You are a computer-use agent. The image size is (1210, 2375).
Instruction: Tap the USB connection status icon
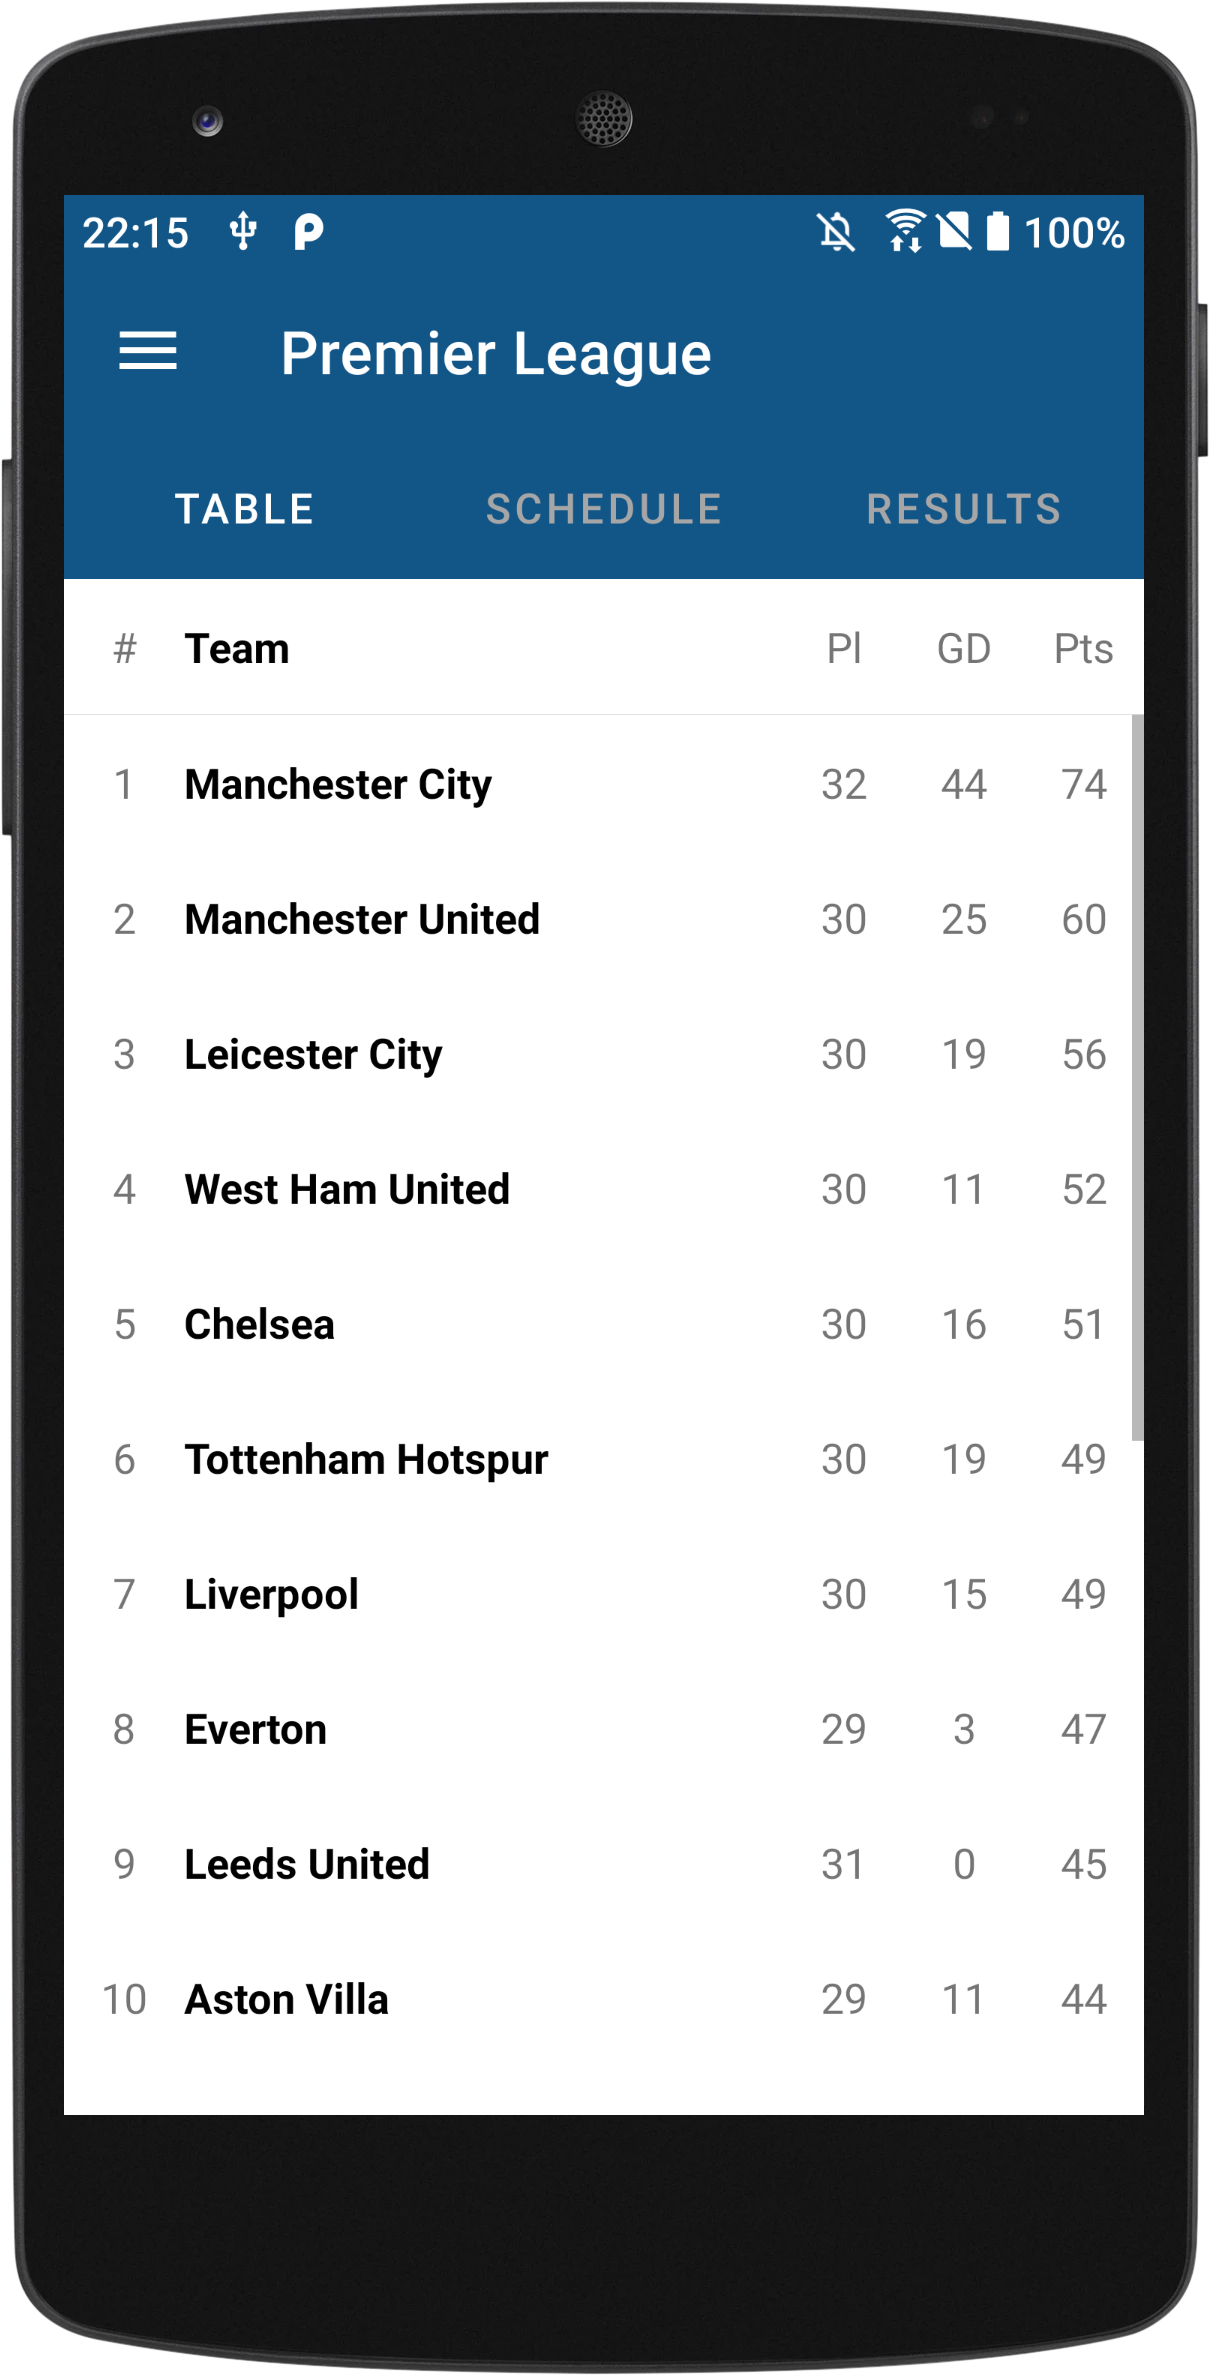tap(243, 232)
